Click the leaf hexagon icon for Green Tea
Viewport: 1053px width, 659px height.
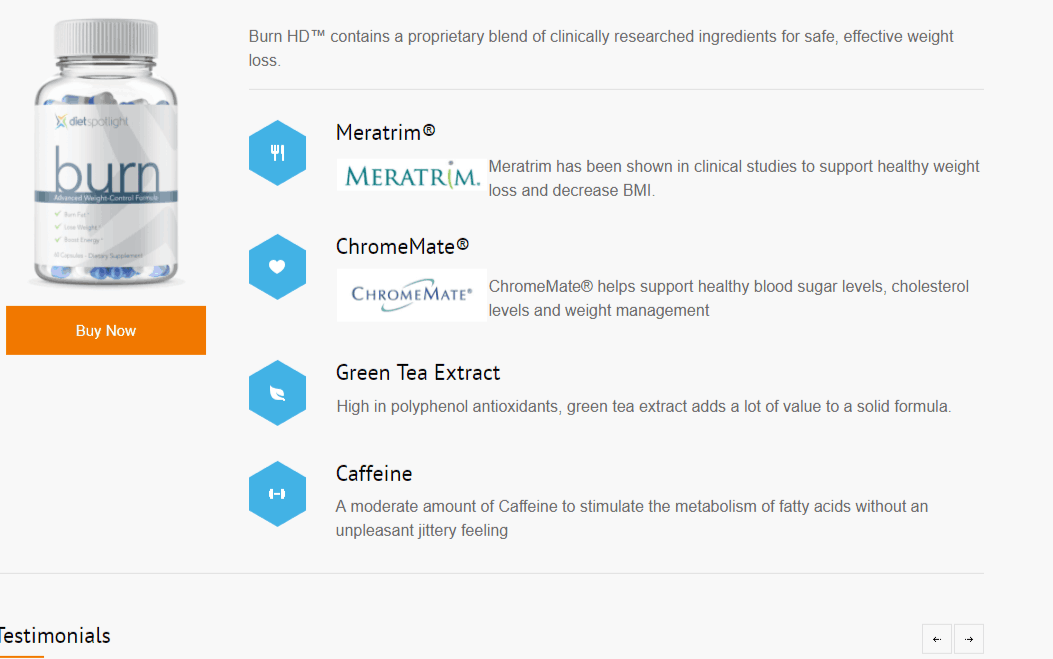point(277,393)
